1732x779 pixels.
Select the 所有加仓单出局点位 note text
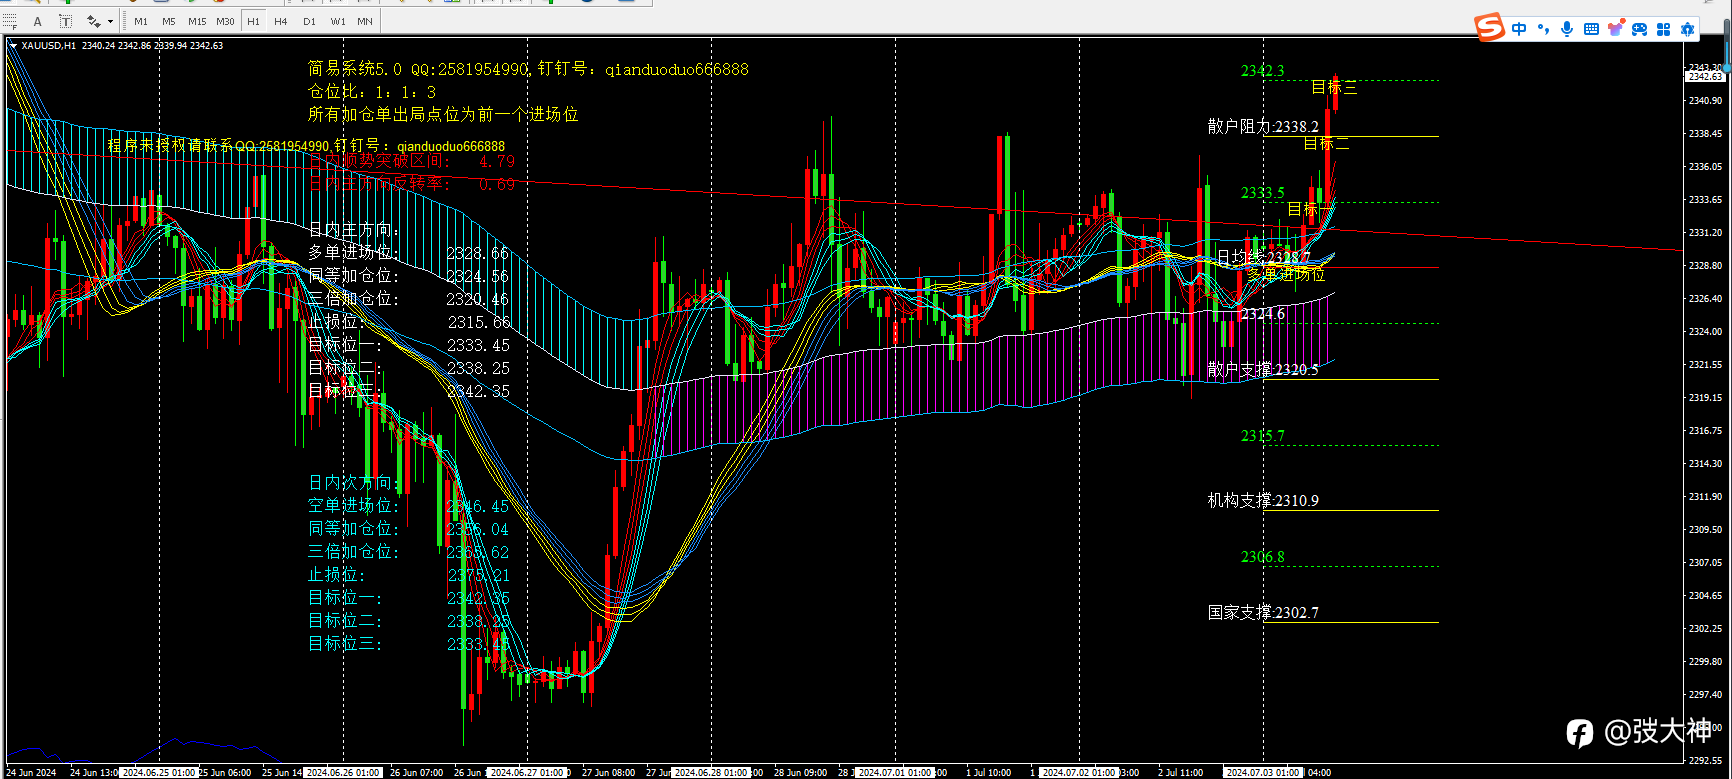click(x=443, y=115)
